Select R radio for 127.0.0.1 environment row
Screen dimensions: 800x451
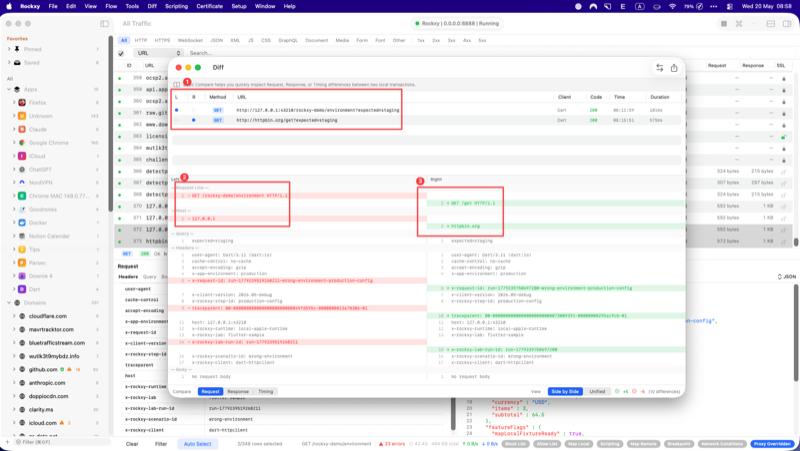pyautogui.click(x=193, y=110)
